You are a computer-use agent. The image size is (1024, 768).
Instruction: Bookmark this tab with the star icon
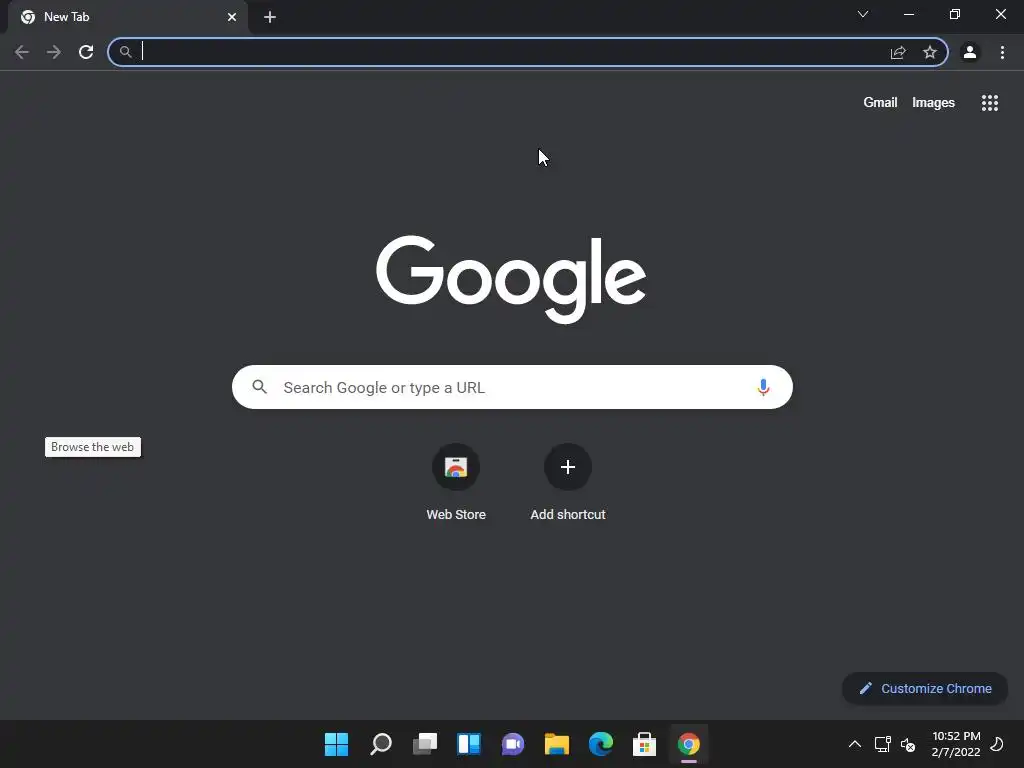pyautogui.click(x=930, y=52)
